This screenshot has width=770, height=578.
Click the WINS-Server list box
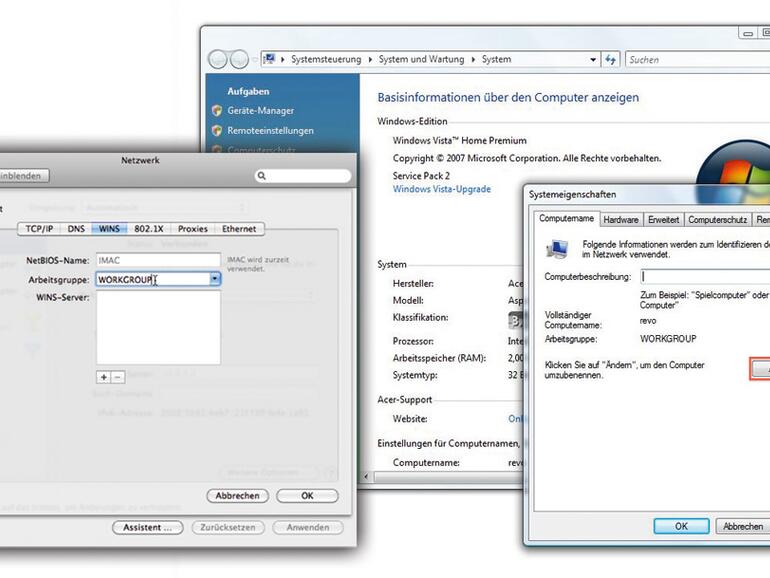click(x=158, y=328)
